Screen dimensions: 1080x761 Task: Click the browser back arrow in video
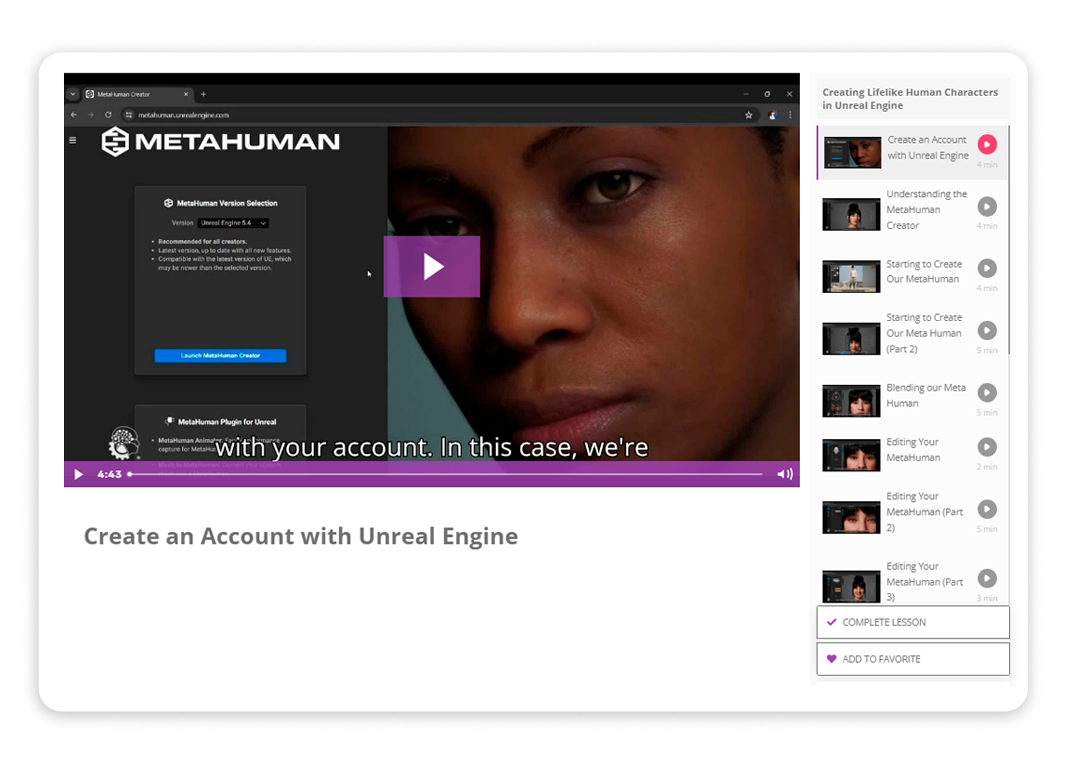point(74,115)
